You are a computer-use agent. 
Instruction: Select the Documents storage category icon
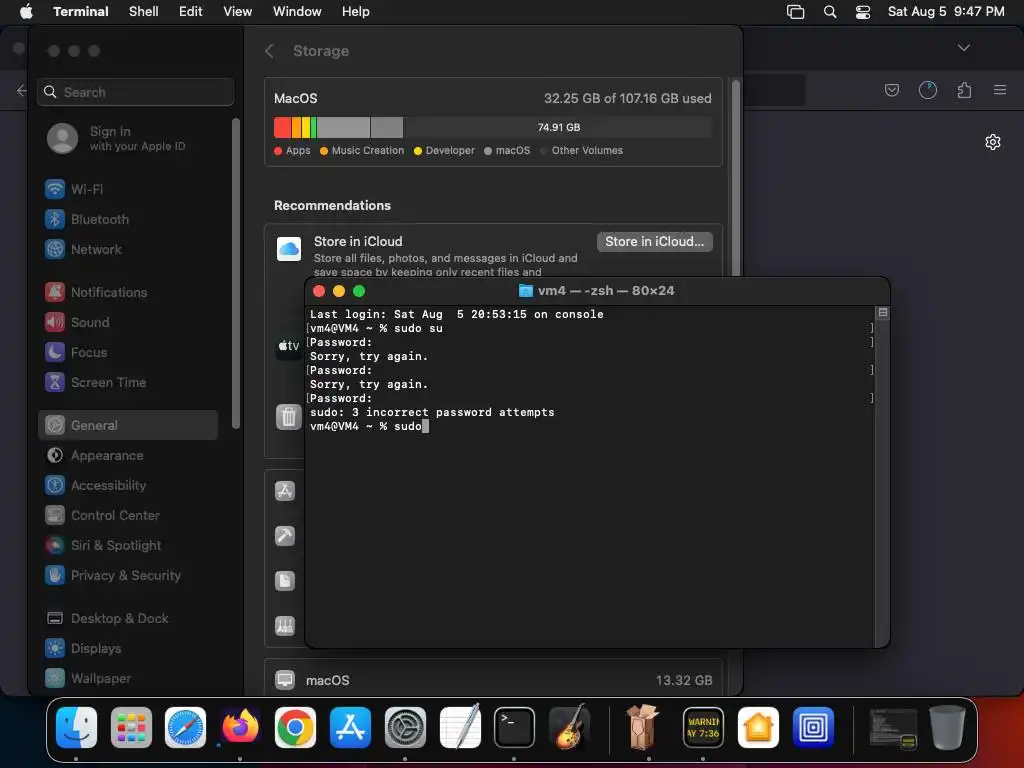285,581
